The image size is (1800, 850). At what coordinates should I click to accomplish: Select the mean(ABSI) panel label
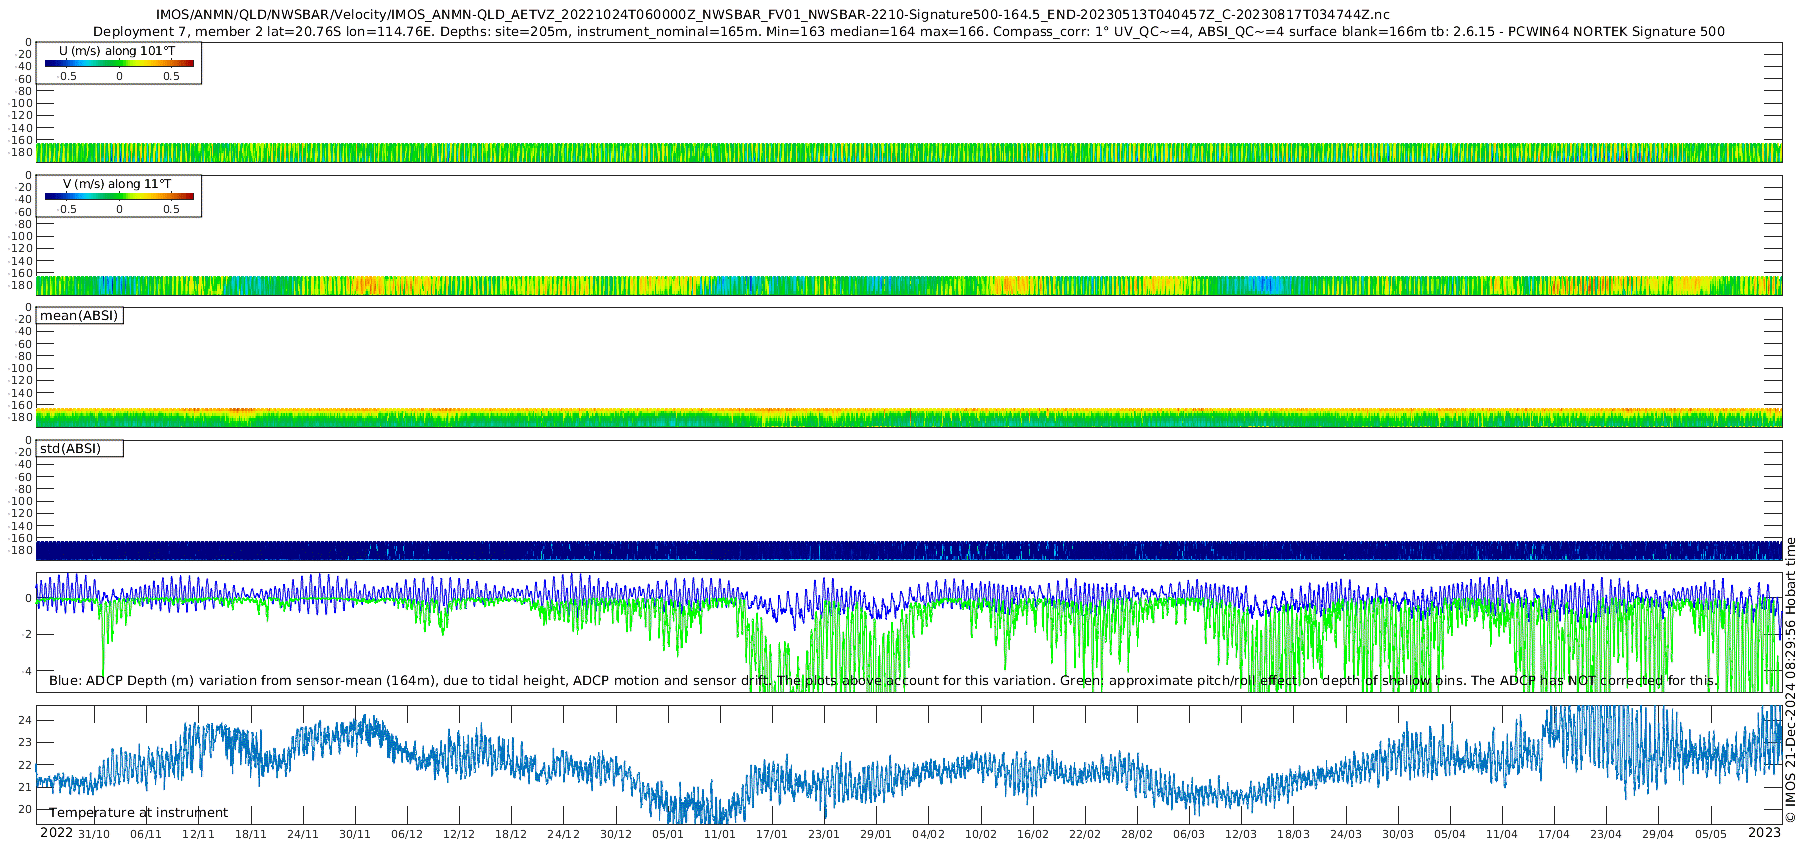(x=79, y=316)
